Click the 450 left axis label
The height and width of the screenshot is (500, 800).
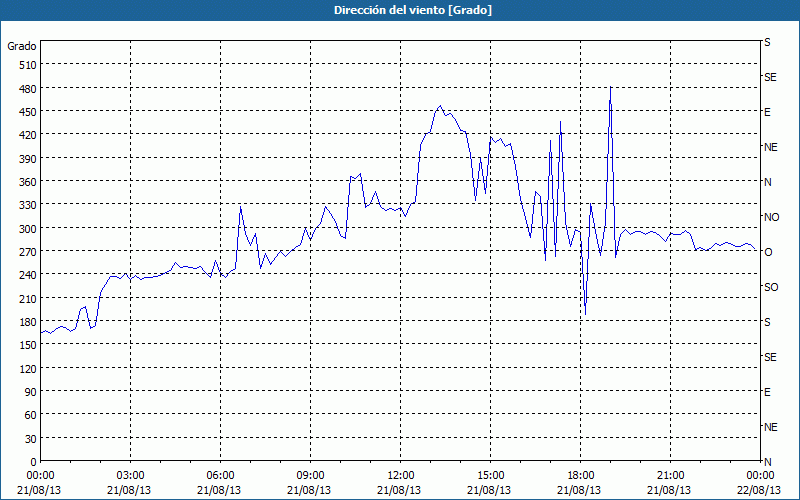28,112
